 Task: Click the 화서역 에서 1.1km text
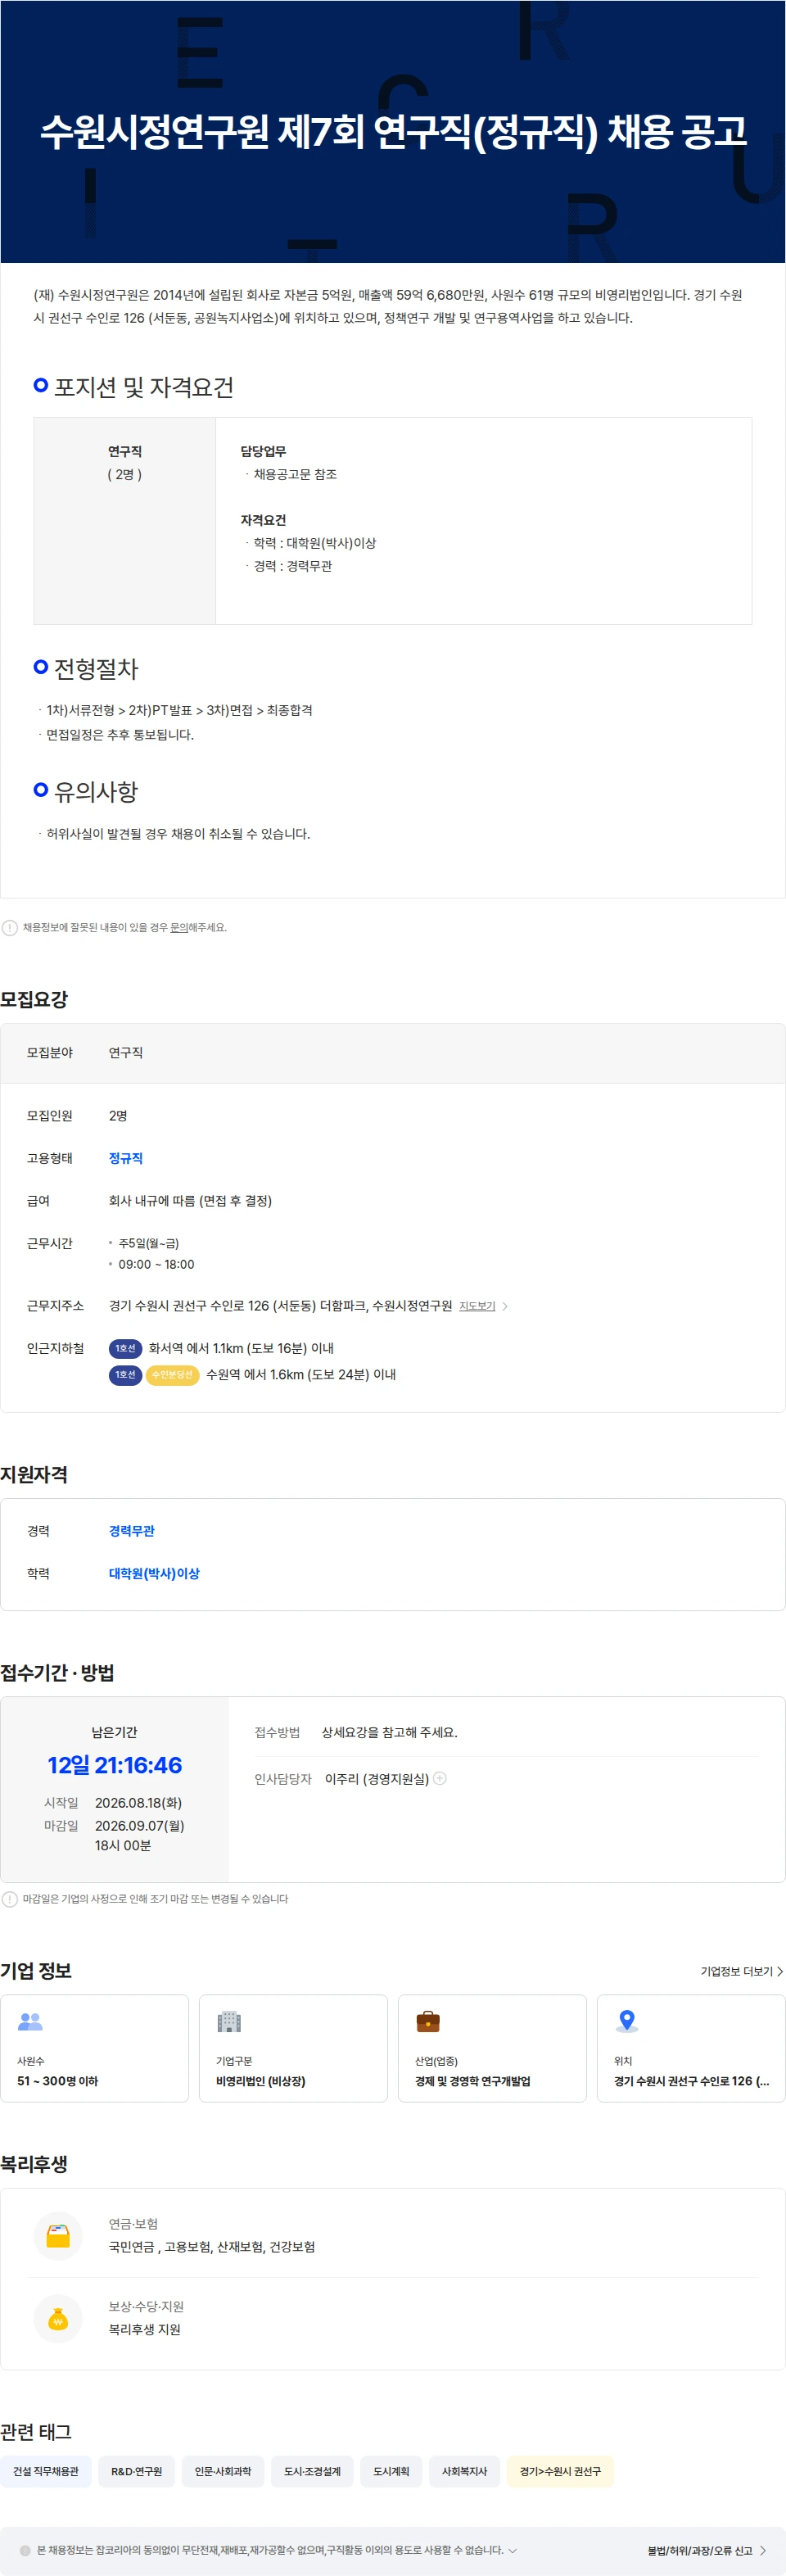[241, 1348]
